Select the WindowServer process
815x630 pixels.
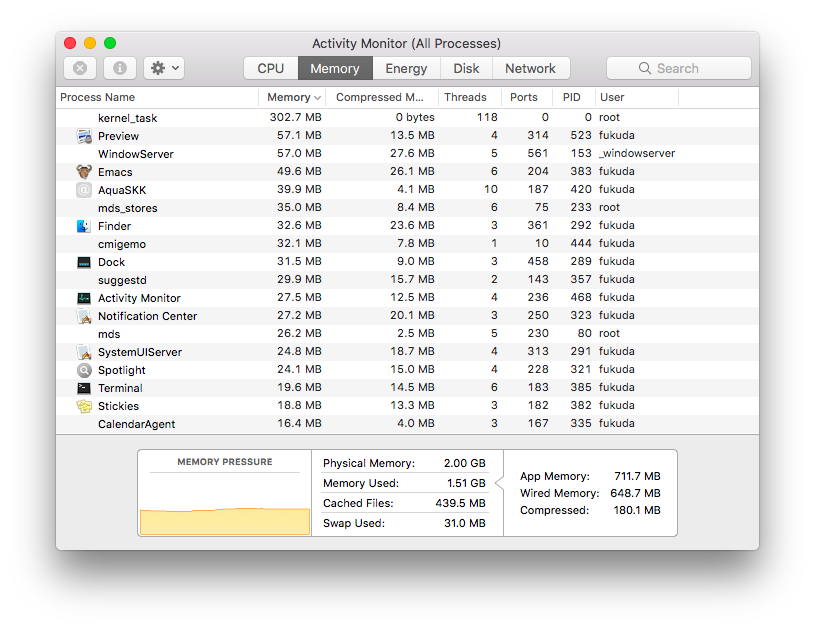(408, 154)
